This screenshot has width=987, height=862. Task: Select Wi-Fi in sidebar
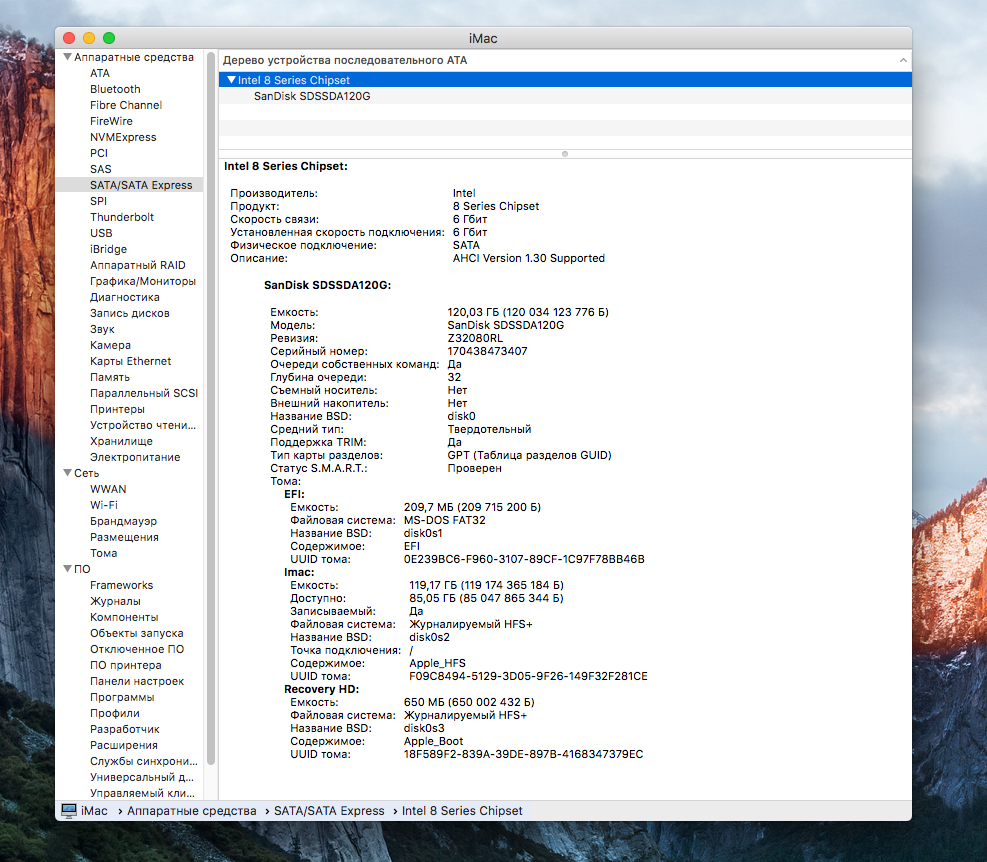104,505
